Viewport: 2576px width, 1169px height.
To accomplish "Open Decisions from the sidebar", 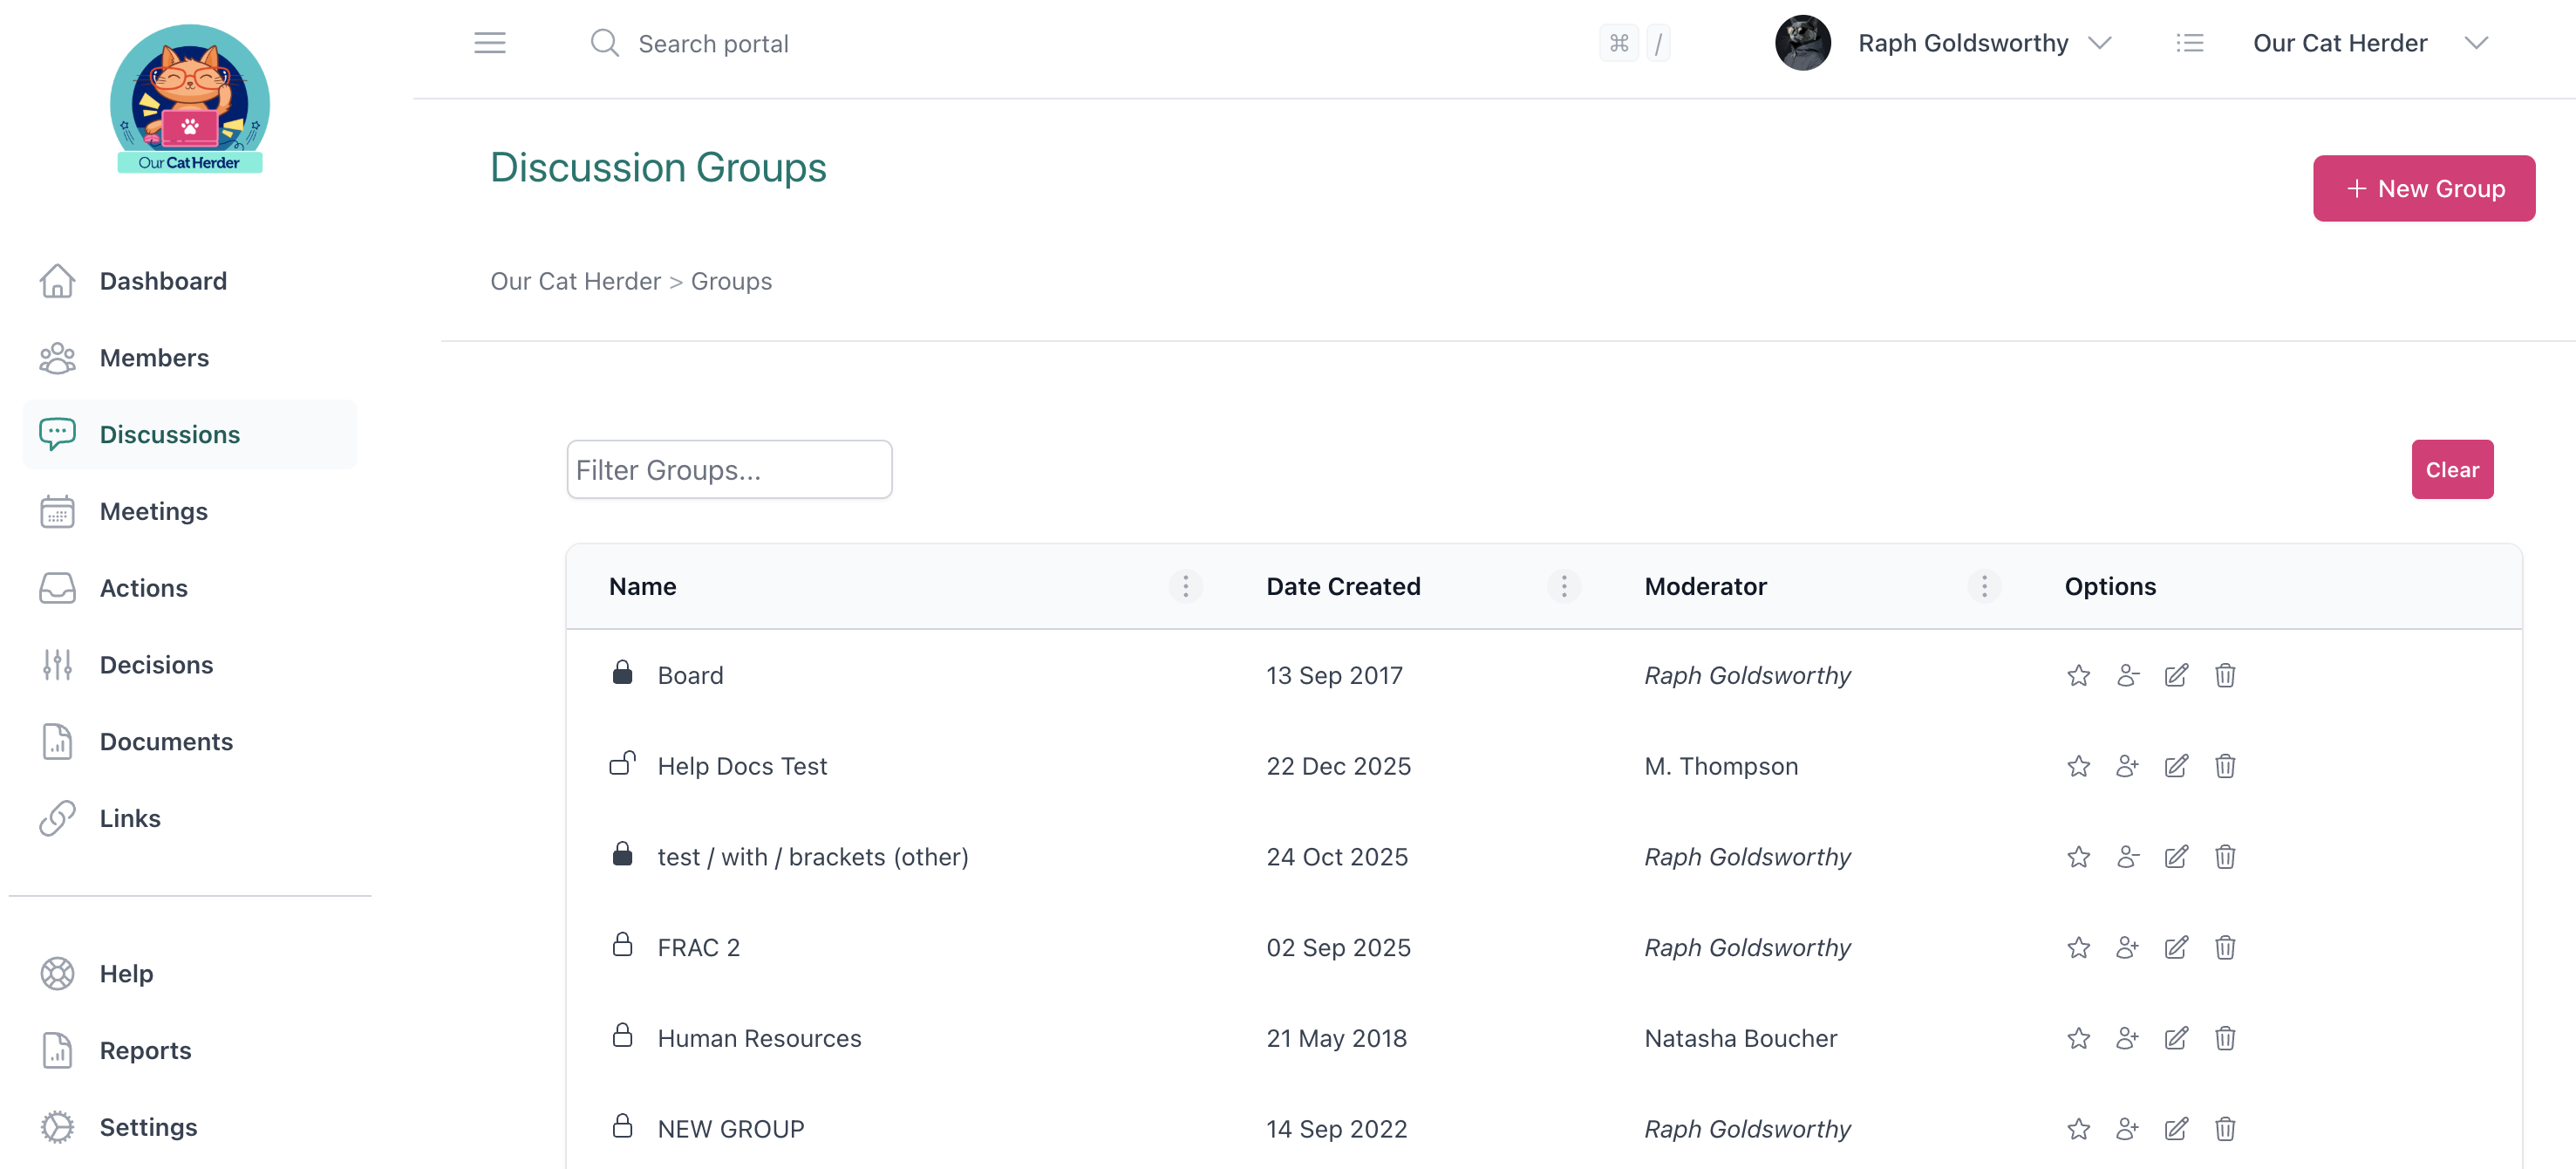I will point(156,665).
